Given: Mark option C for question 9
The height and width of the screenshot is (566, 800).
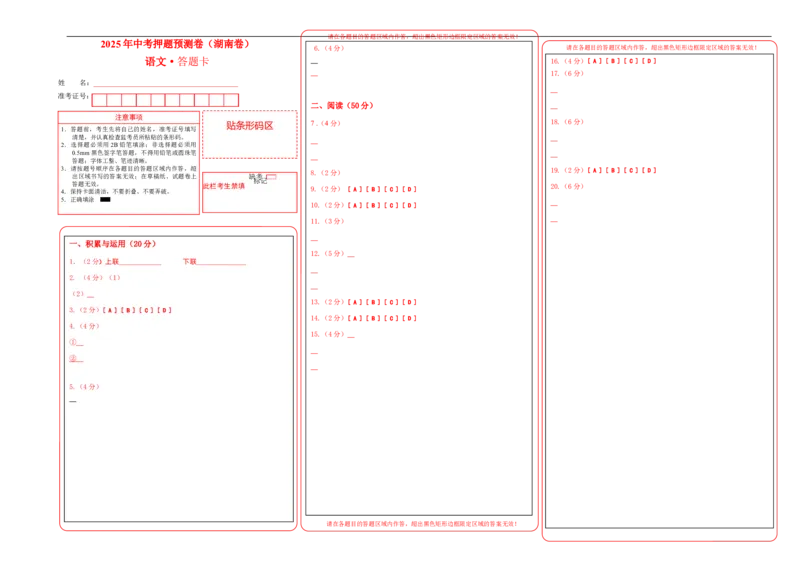Looking at the screenshot, I should [x=391, y=189].
